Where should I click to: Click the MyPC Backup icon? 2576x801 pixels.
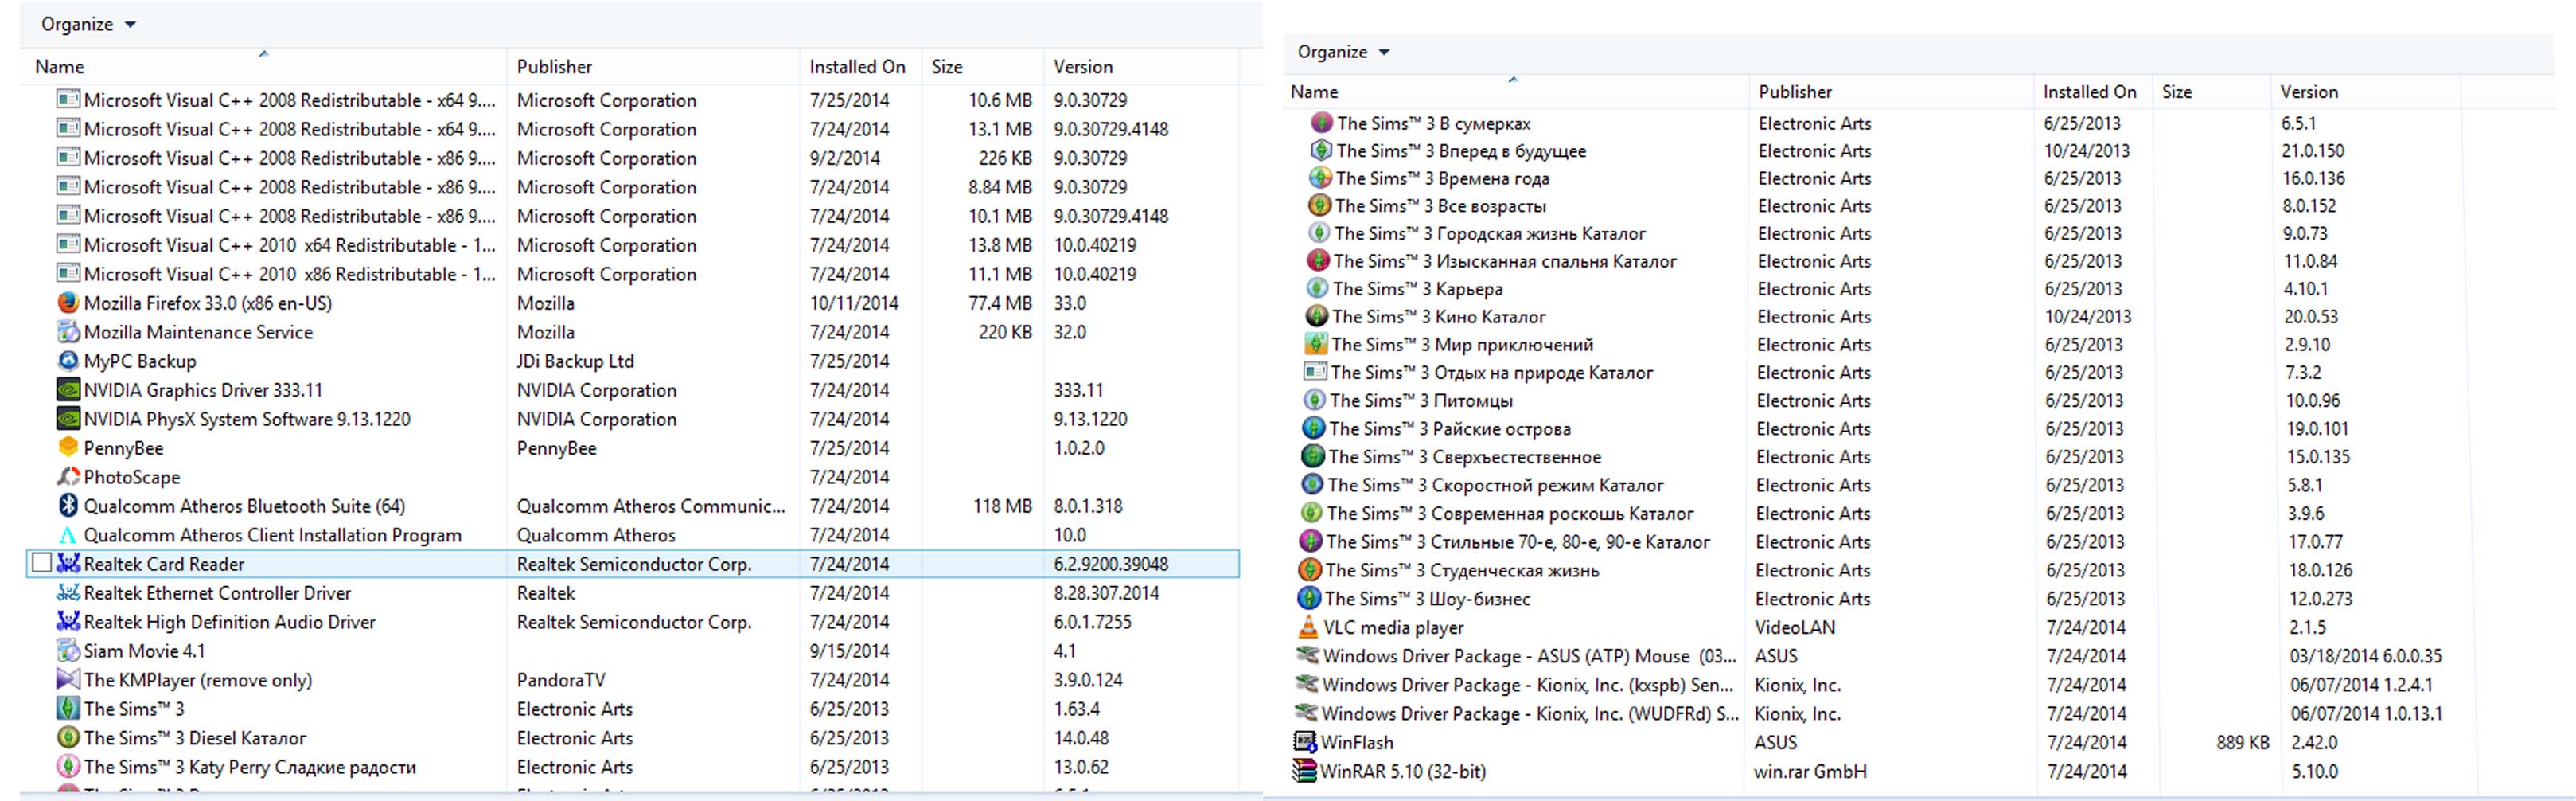tap(68, 360)
